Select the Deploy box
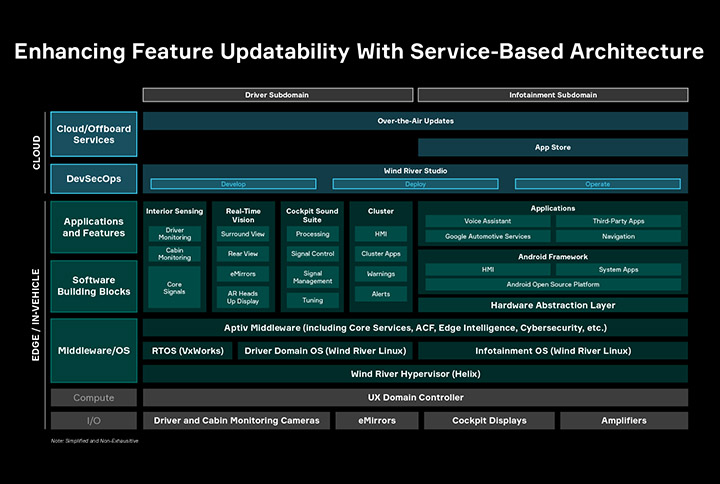The height and width of the screenshot is (484, 720). [416, 184]
